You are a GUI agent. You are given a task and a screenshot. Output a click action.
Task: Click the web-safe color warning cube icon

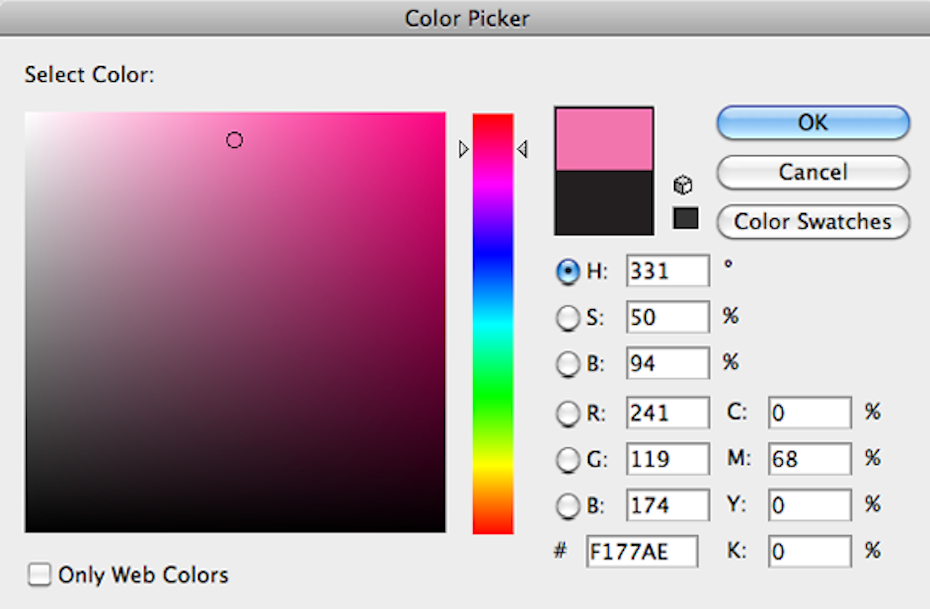[683, 186]
